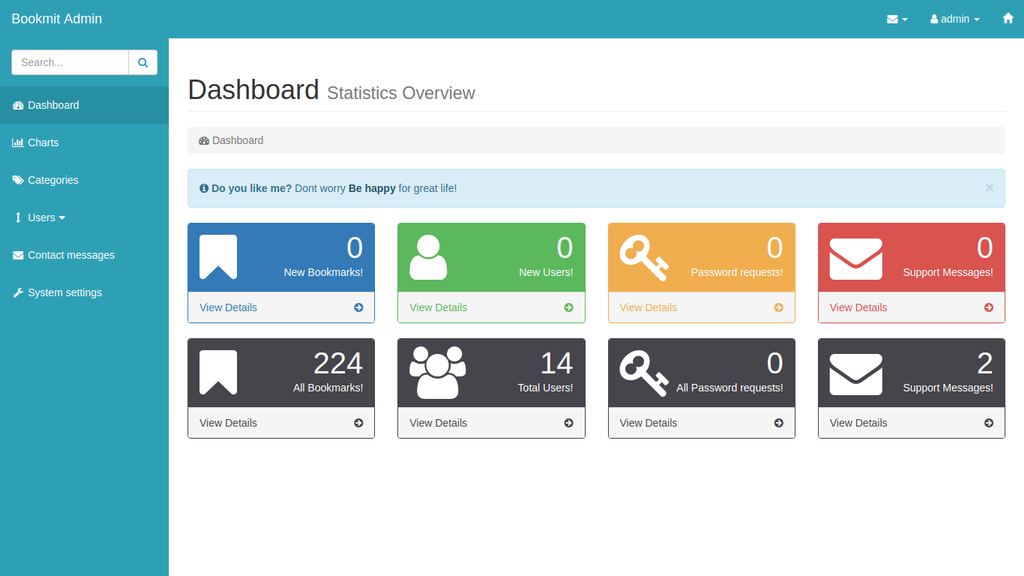Click the home icon in top bar

(1008, 18)
